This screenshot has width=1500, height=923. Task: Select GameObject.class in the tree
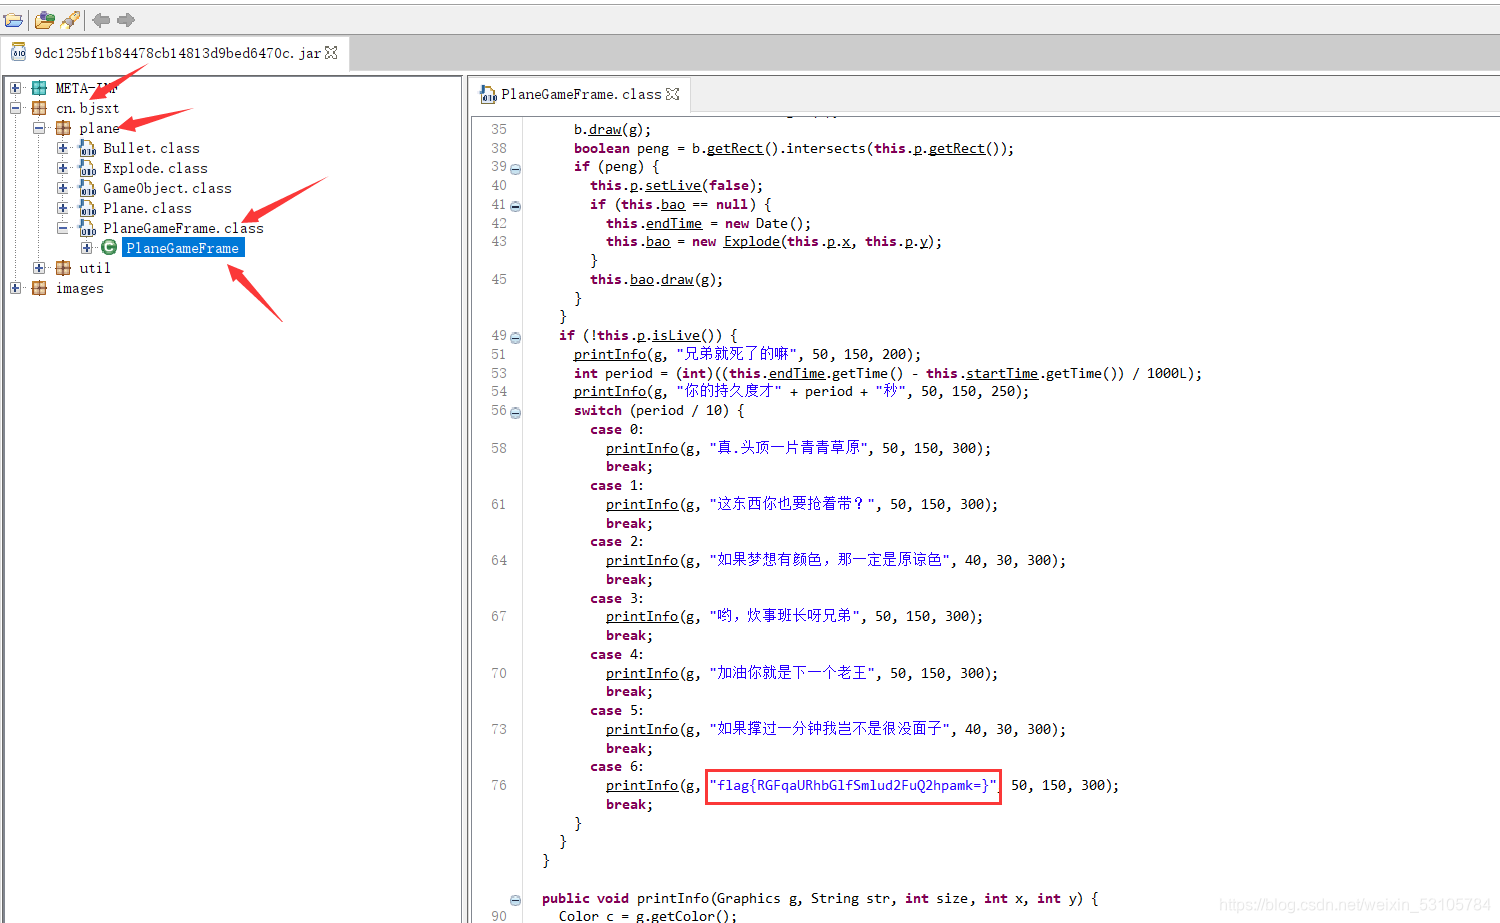167,188
